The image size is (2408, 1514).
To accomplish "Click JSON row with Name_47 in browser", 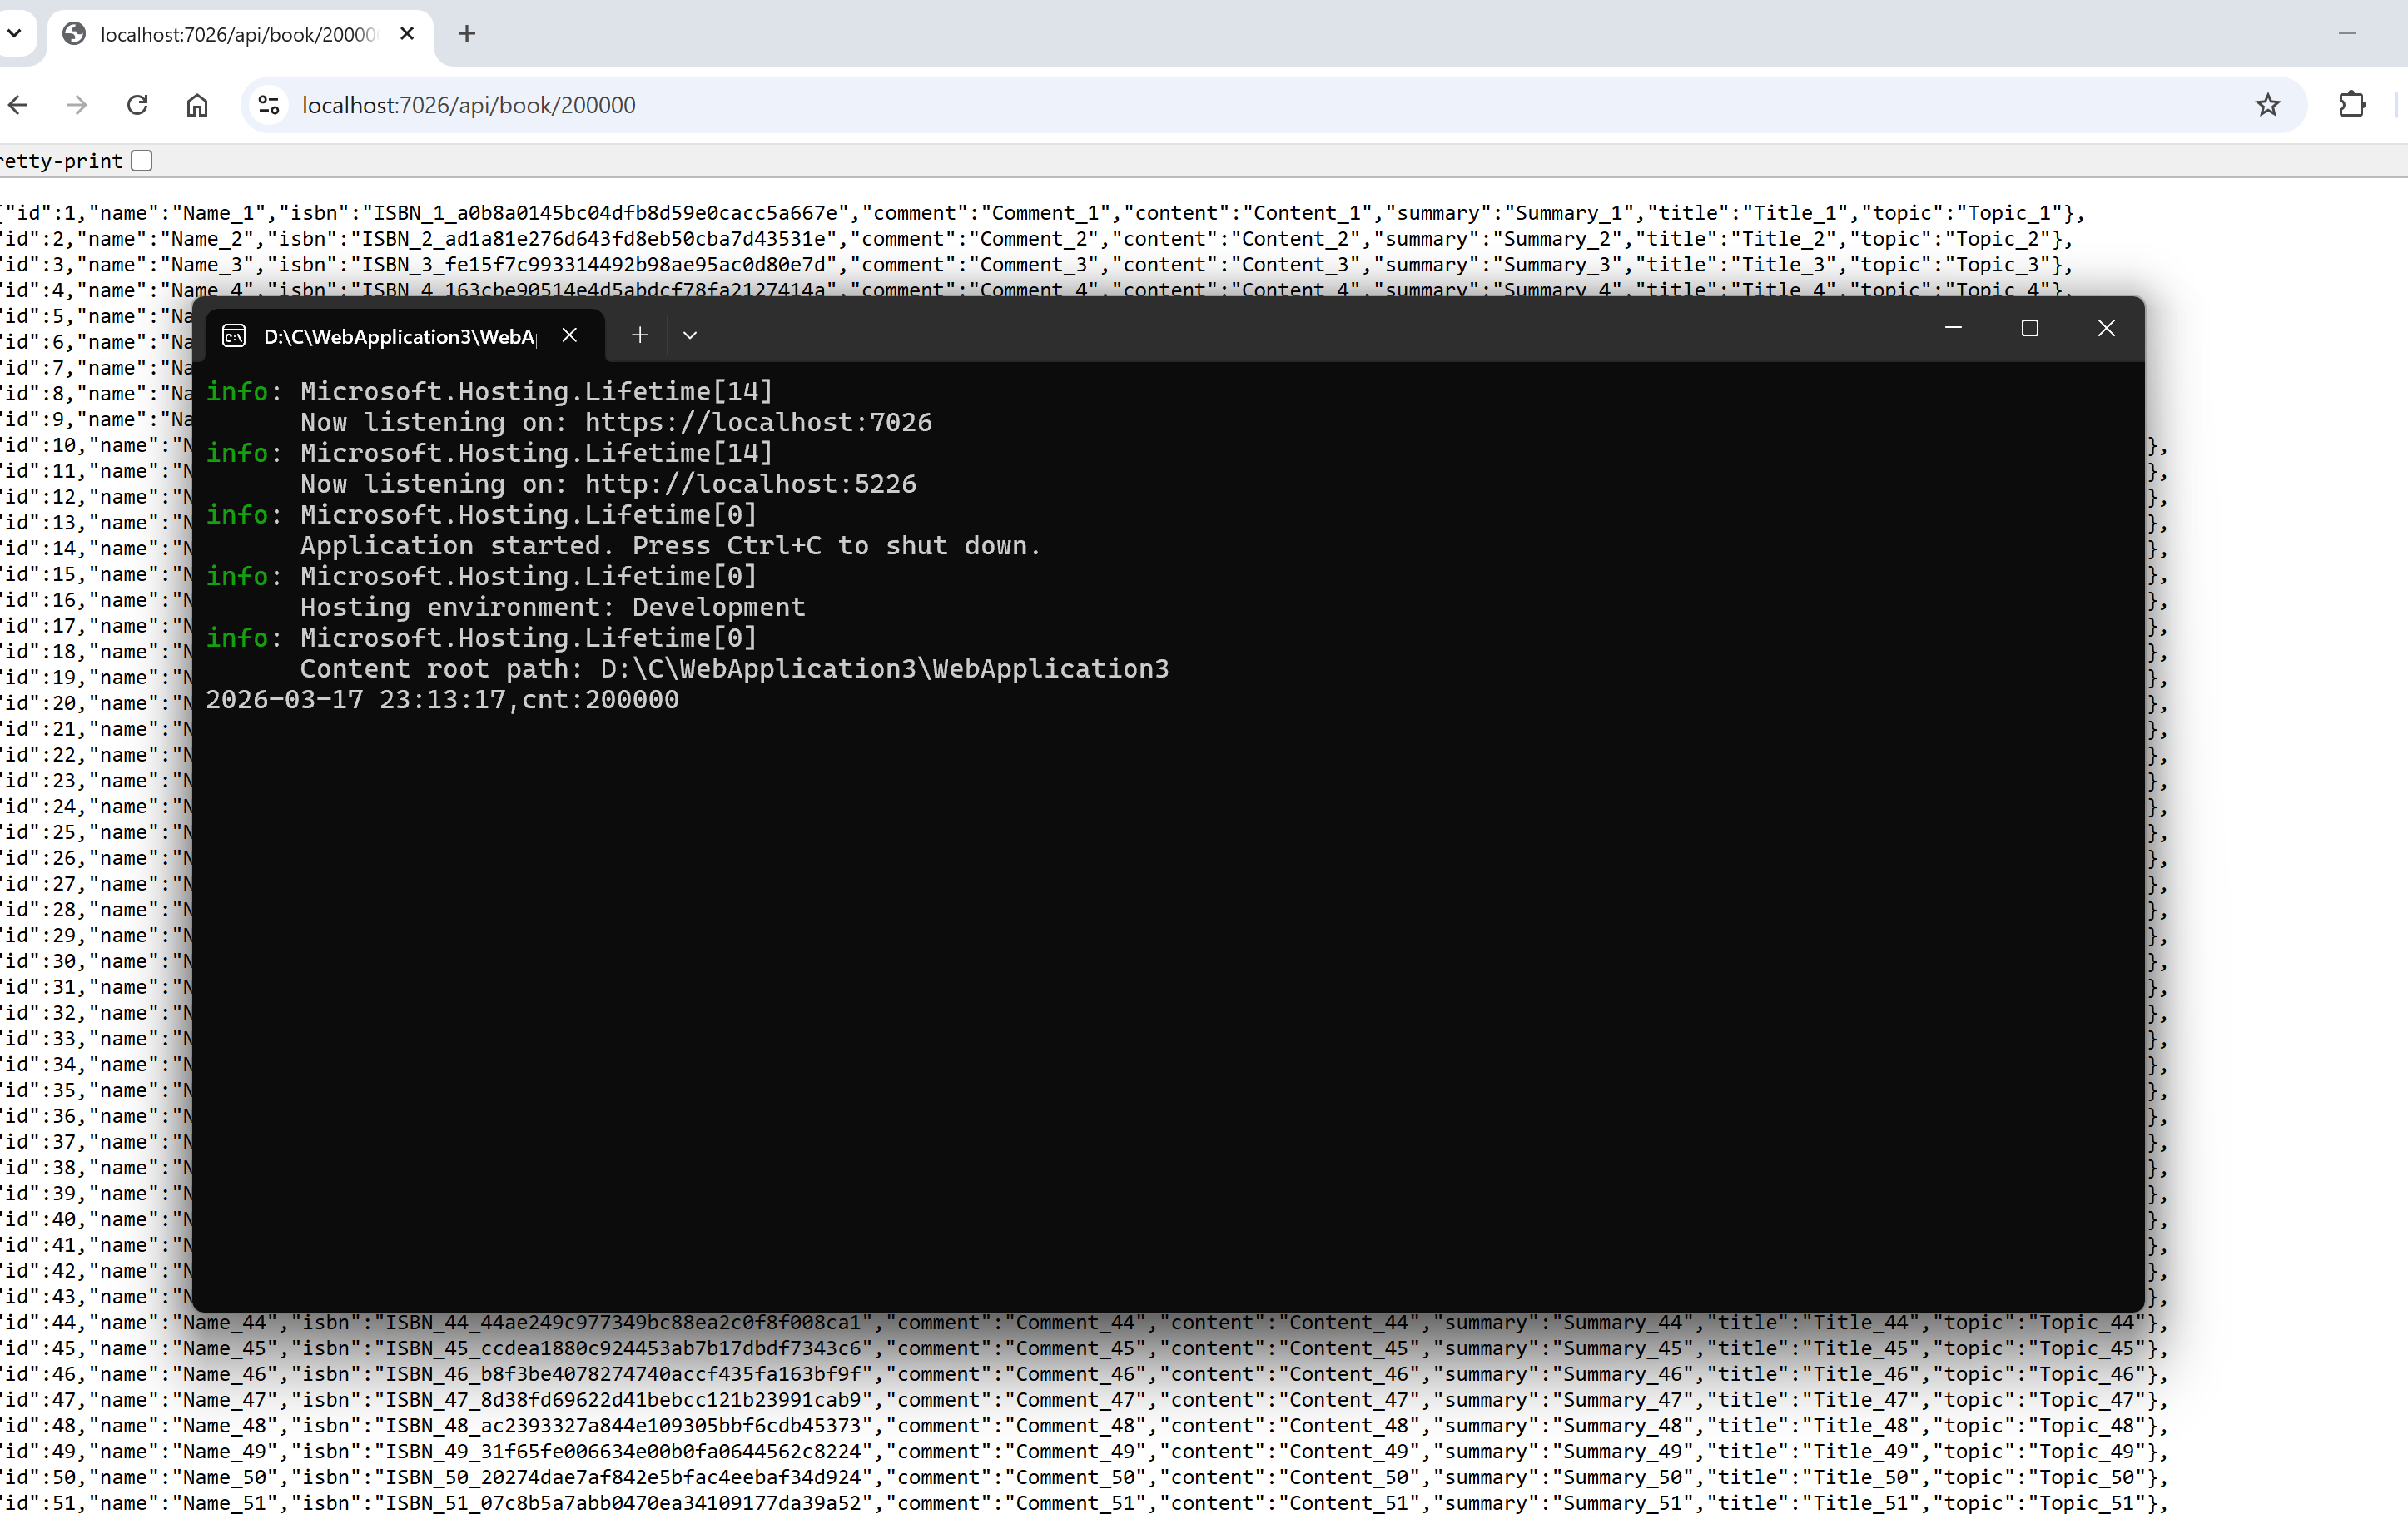I will coord(1084,1401).
